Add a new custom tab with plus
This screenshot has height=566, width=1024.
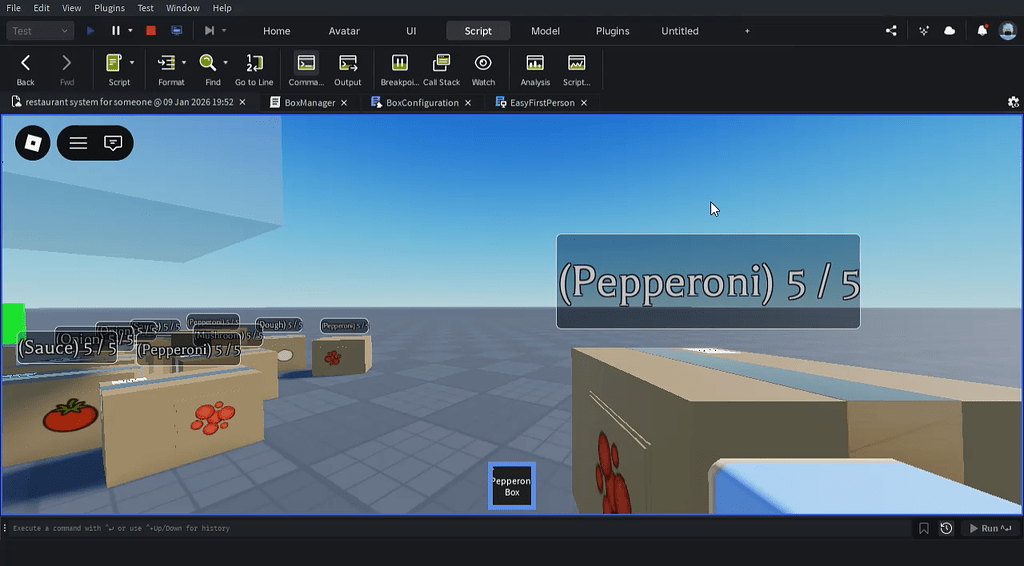click(747, 31)
